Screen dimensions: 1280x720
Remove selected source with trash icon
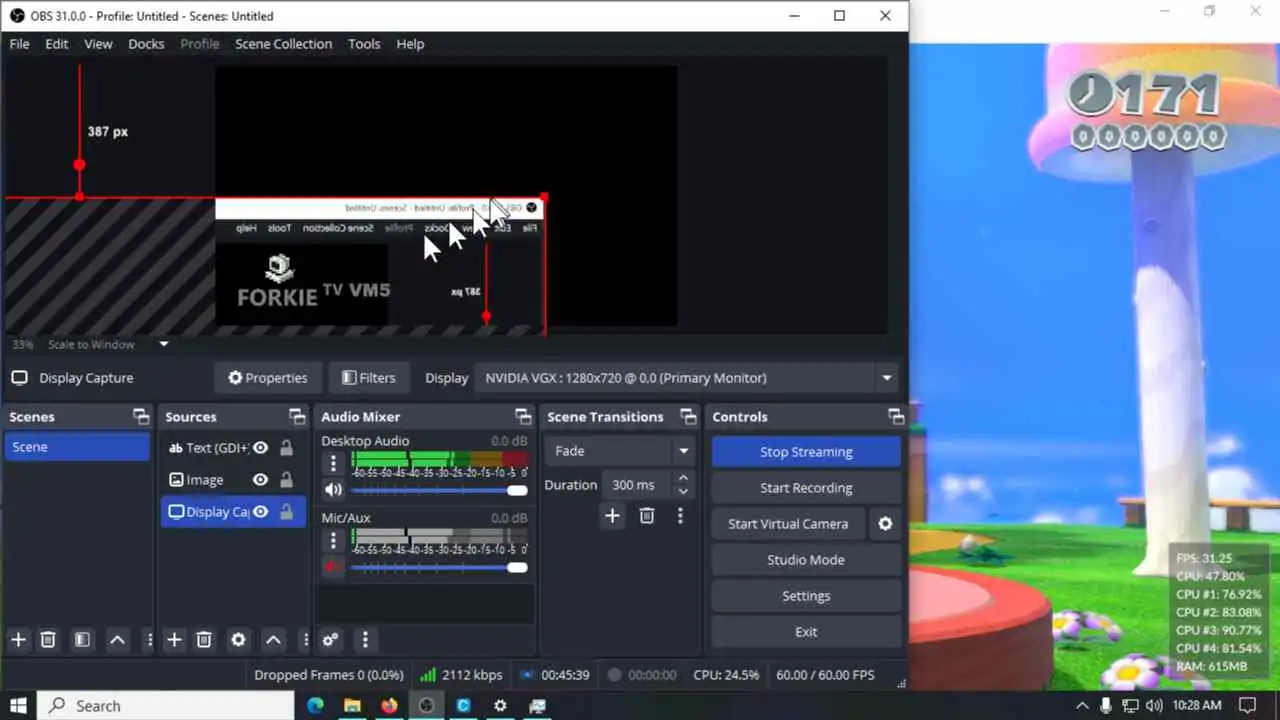pyautogui.click(x=204, y=640)
